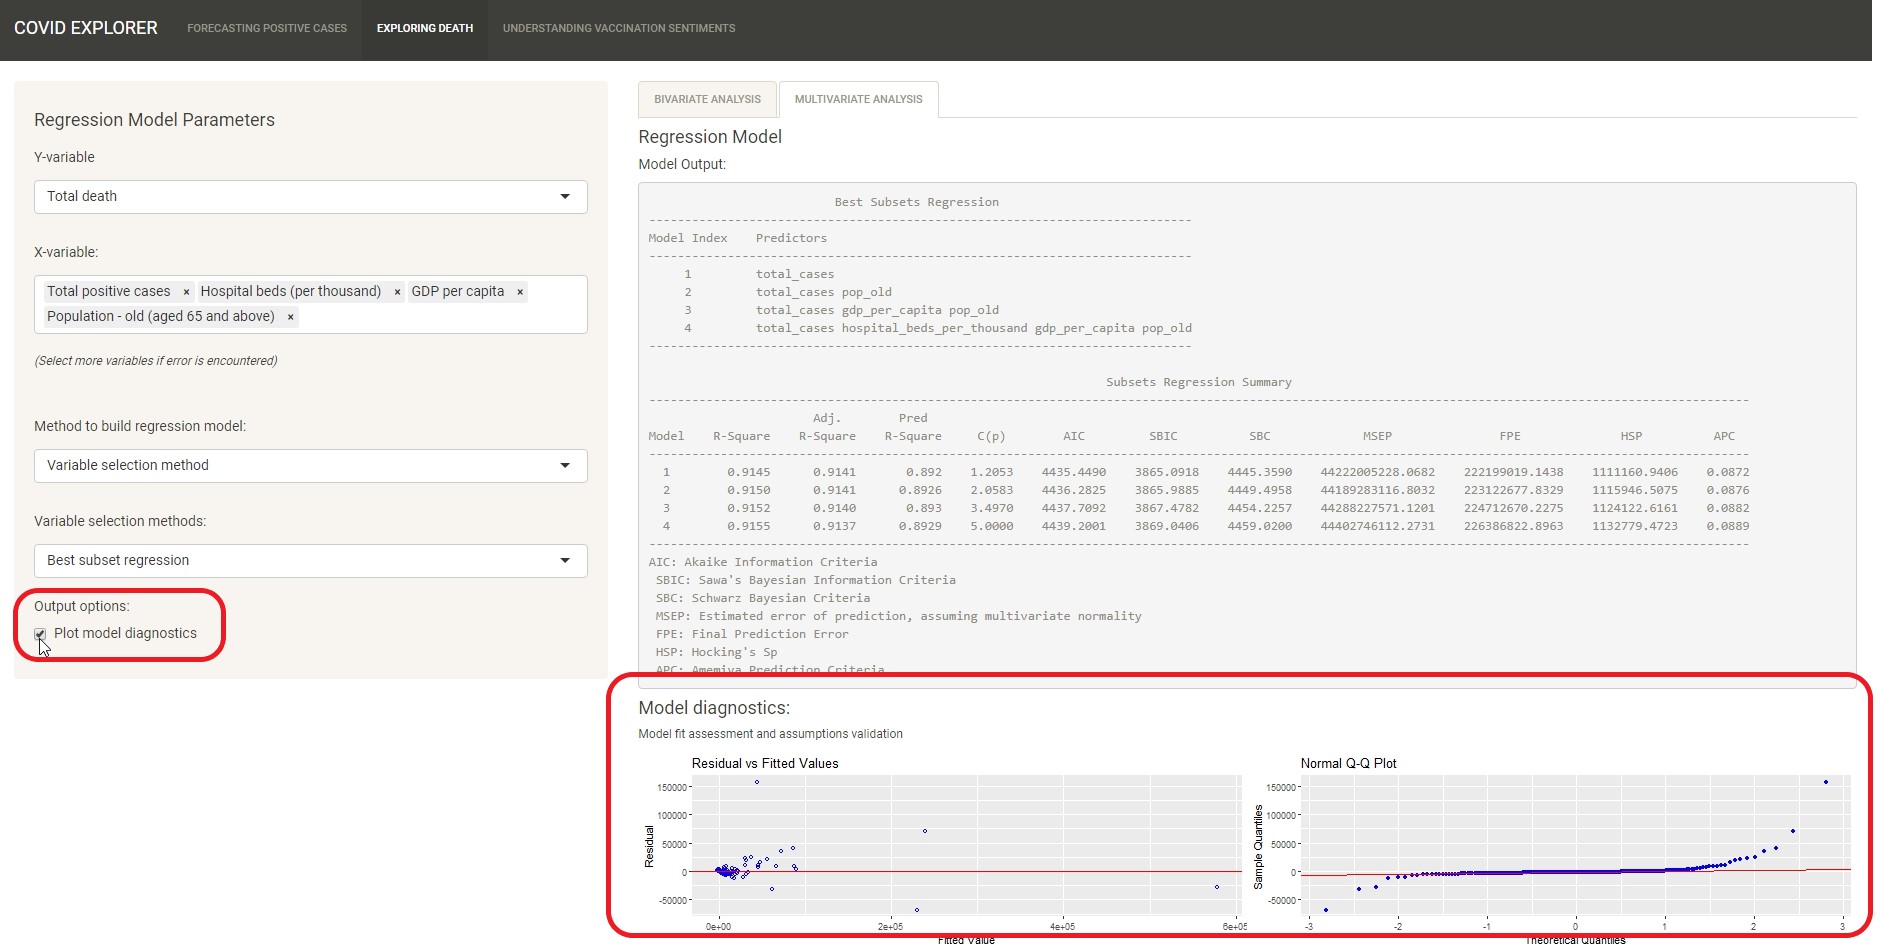
Task: Remove Population - old (aged 65+) tag
Action: pyautogui.click(x=290, y=317)
